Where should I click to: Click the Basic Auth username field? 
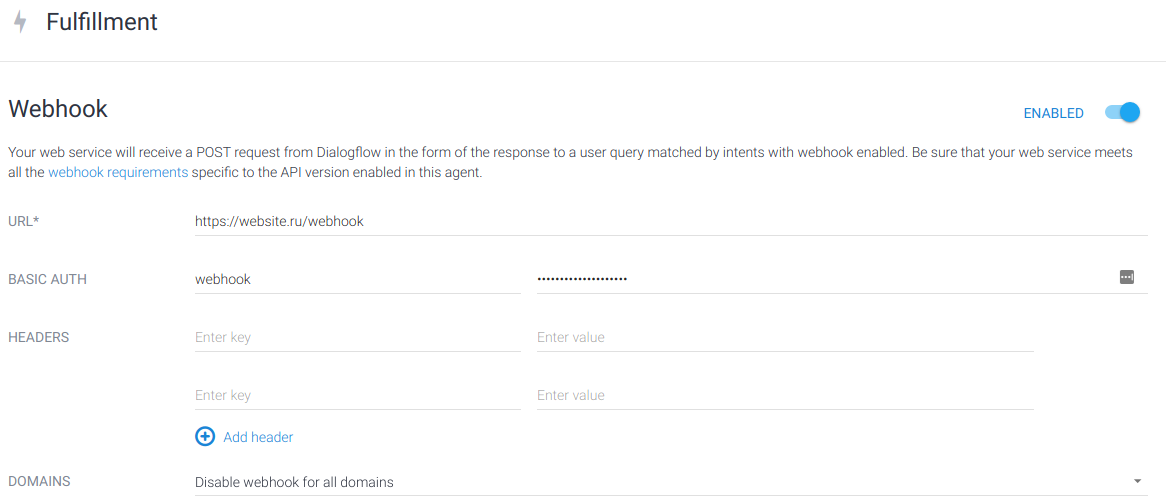point(357,279)
